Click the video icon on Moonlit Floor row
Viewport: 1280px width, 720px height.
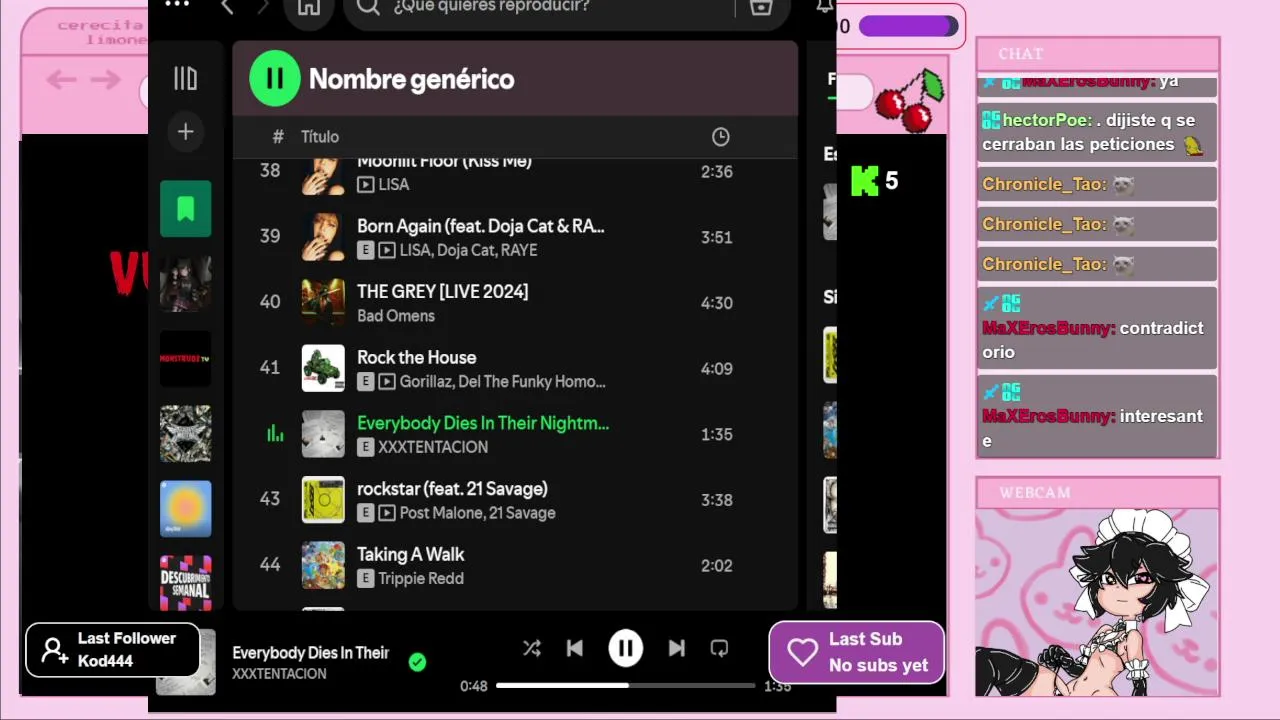click(365, 184)
